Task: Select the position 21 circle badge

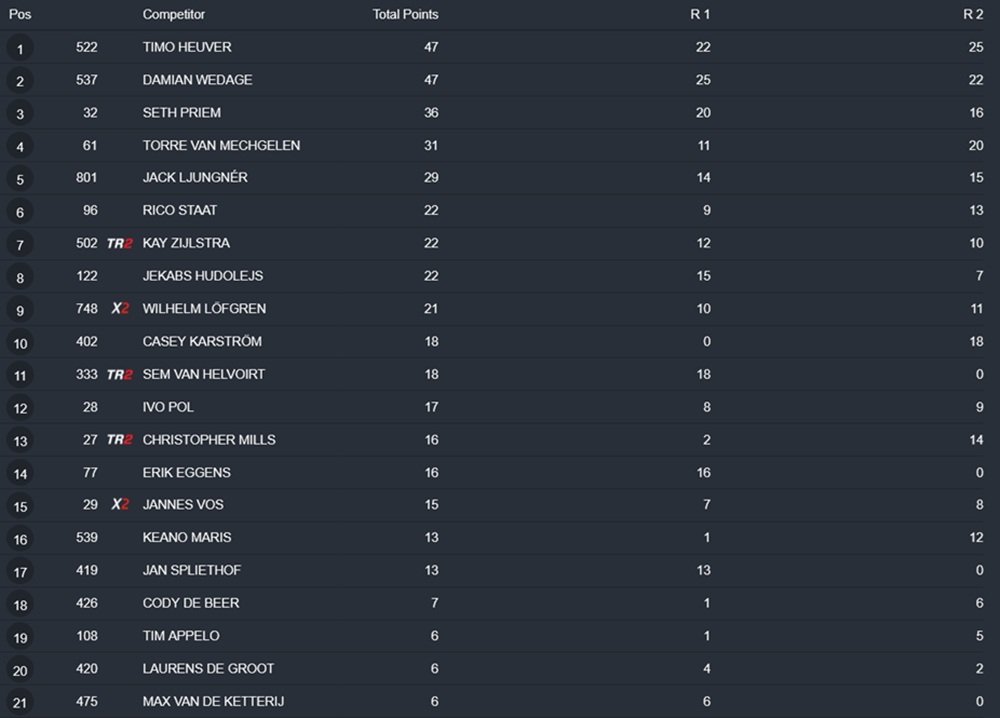Action: pyautogui.click(x=20, y=703)
